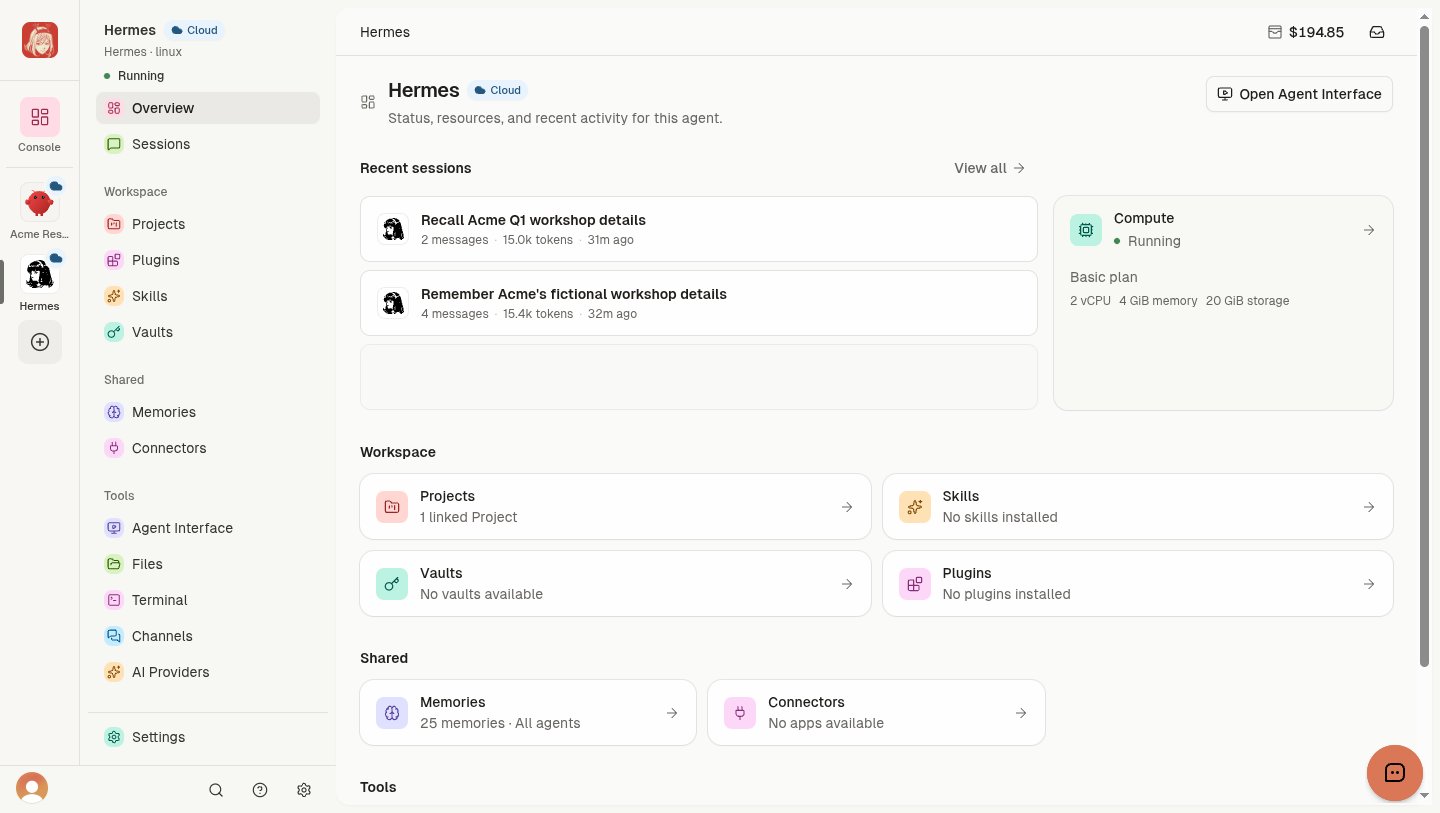The width and height of the screenshot is (1440, 813).
Task: Click the overview grid icon beside Hermes heading
Action: pyautogui.click(x=368, y=102)
